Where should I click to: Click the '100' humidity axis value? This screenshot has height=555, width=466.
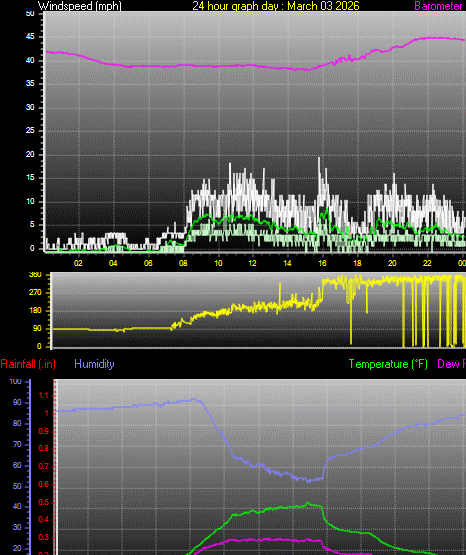16,382
